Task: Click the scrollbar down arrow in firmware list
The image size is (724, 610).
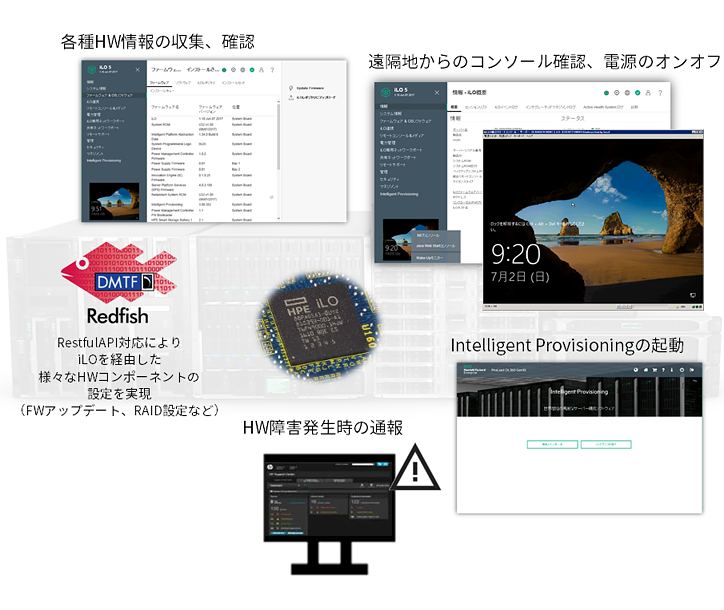Action: pyautogui.click(x=278, y=218)
